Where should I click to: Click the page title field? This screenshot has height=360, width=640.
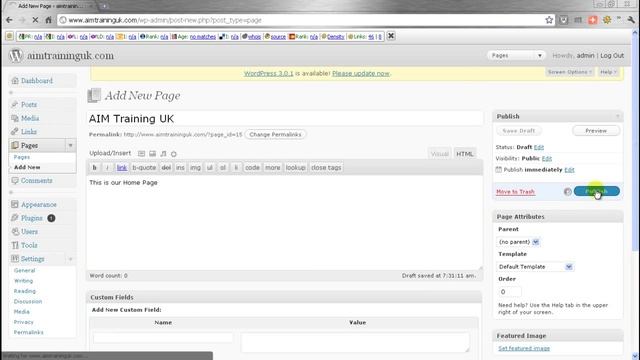coord(284,119)
